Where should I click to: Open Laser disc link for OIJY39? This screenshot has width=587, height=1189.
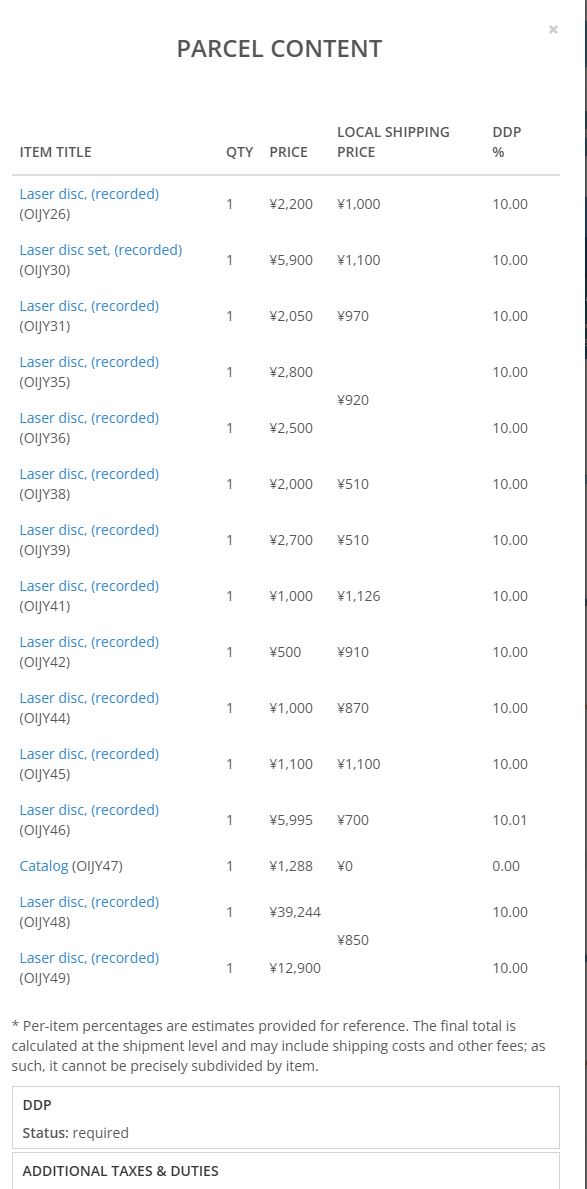point(89,530)
